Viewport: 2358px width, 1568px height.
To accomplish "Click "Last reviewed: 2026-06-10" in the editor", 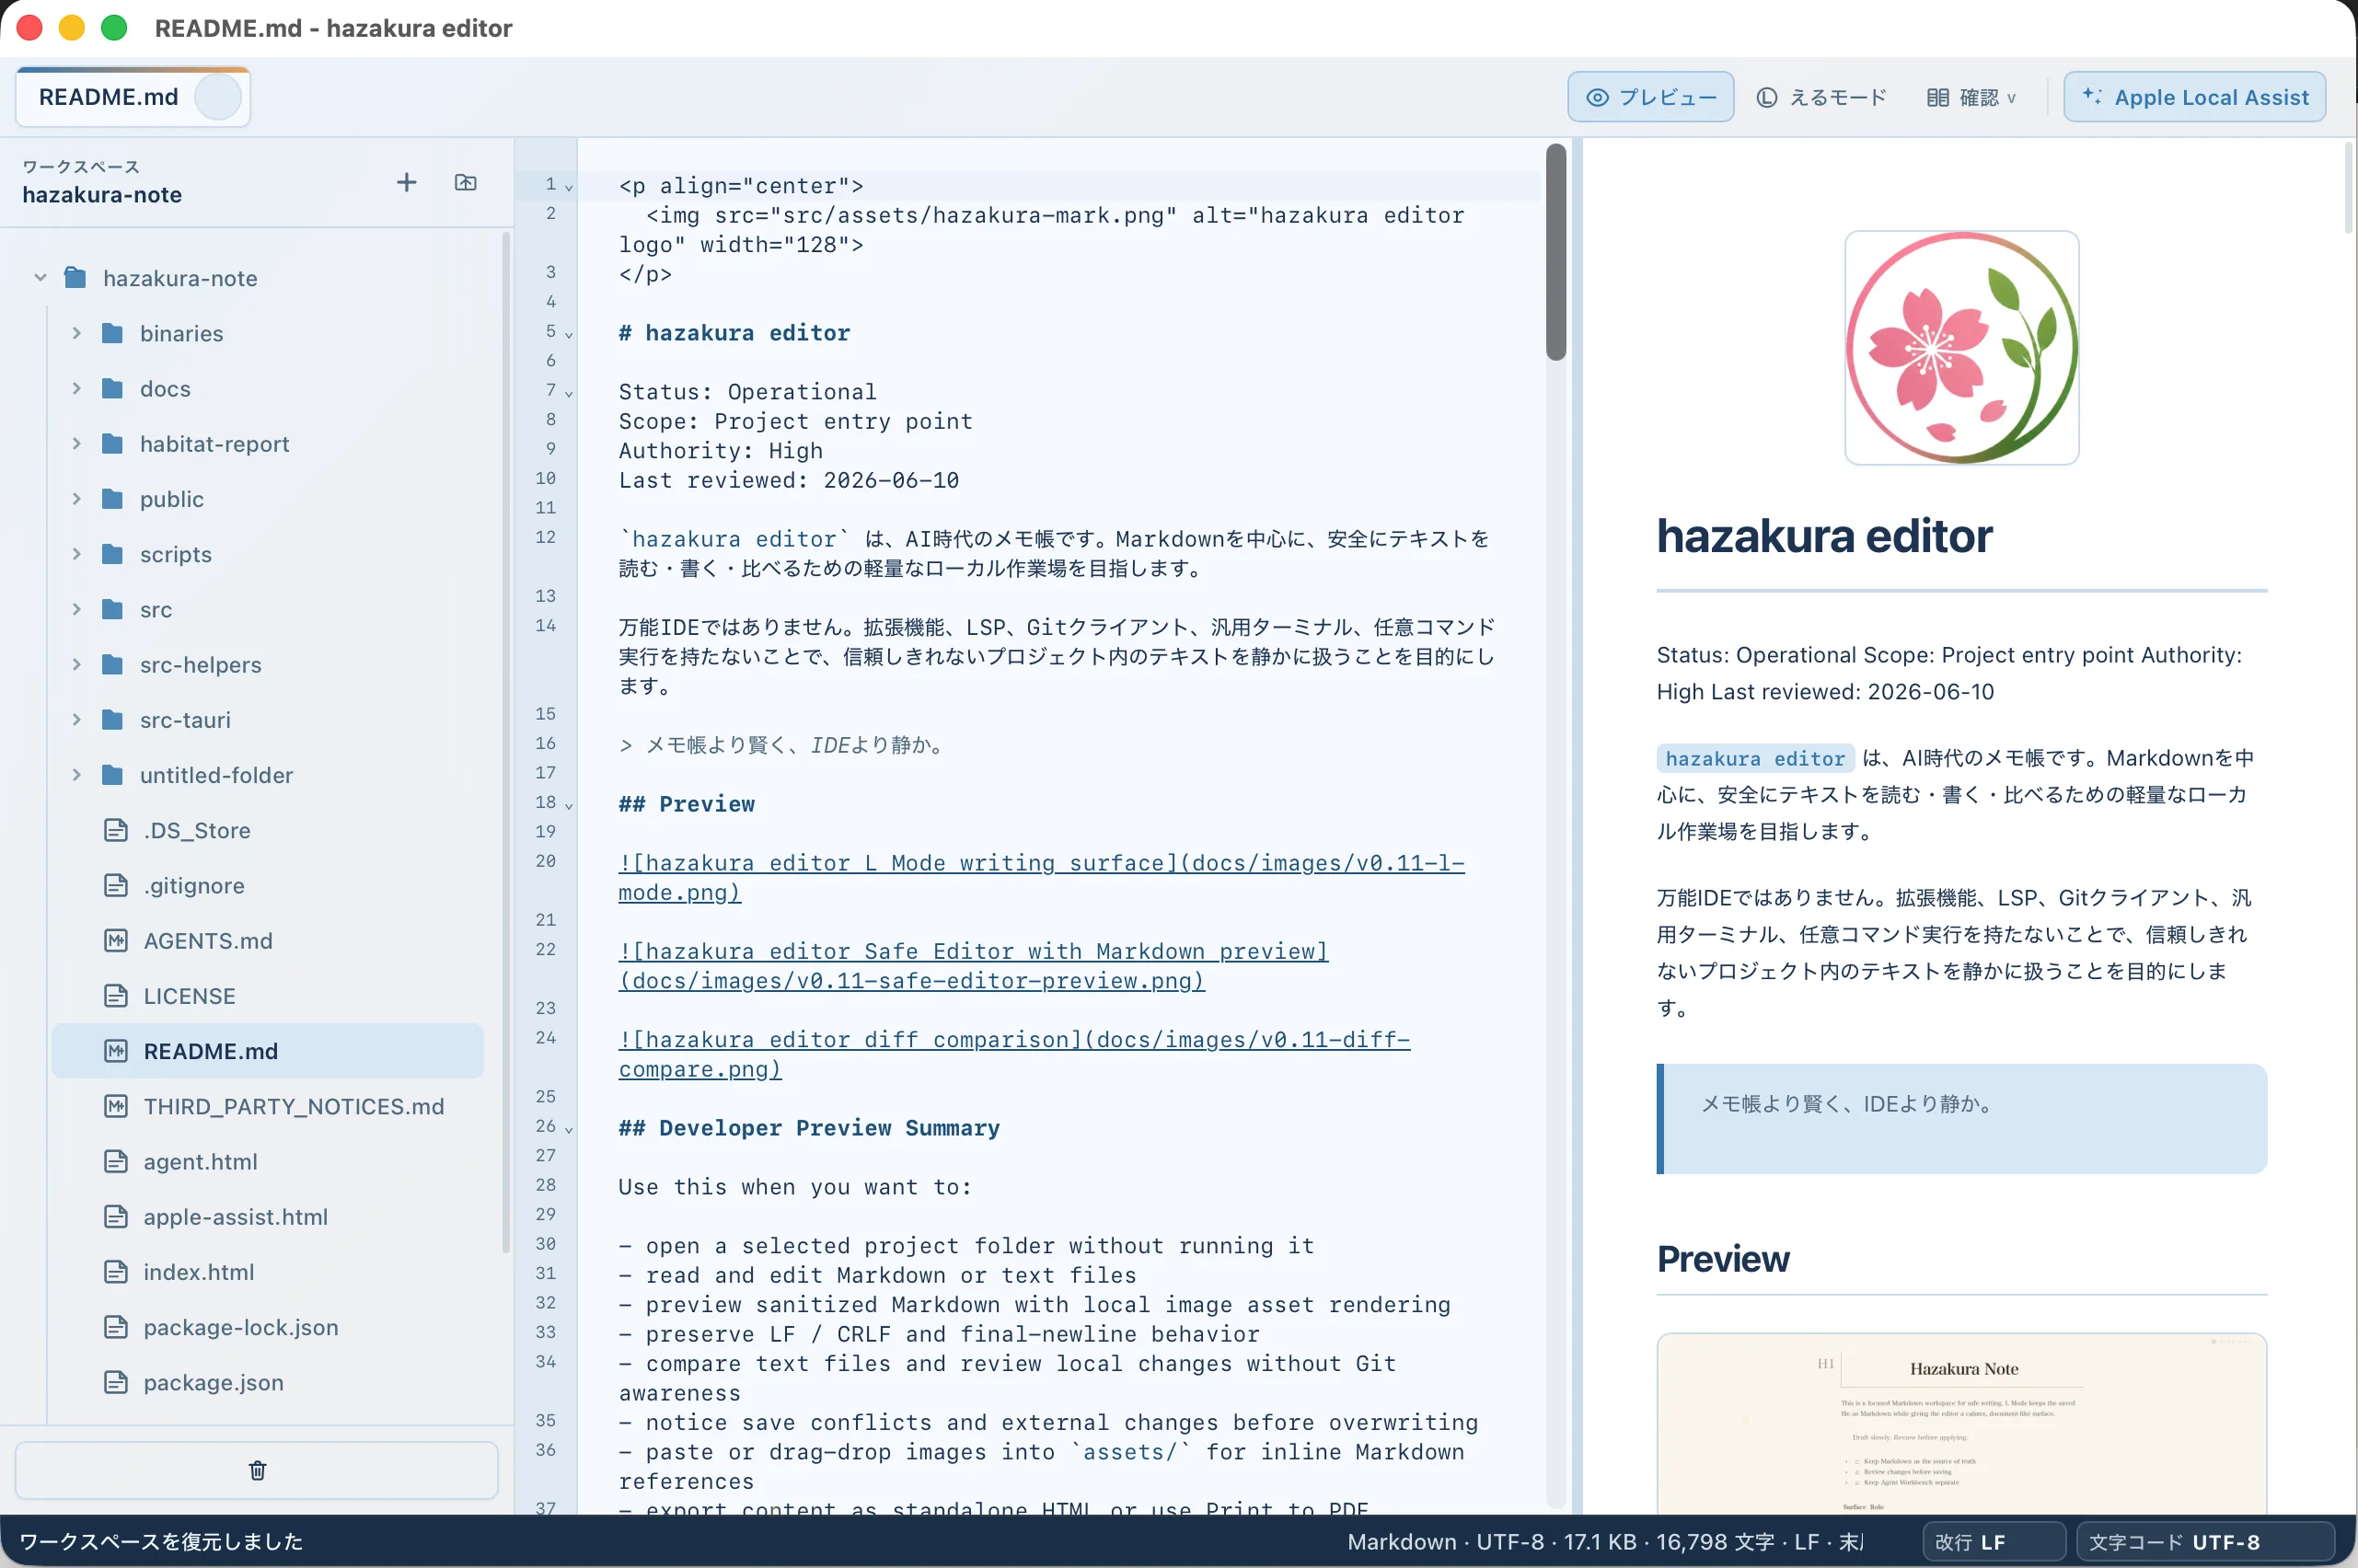I will point(789,480).
